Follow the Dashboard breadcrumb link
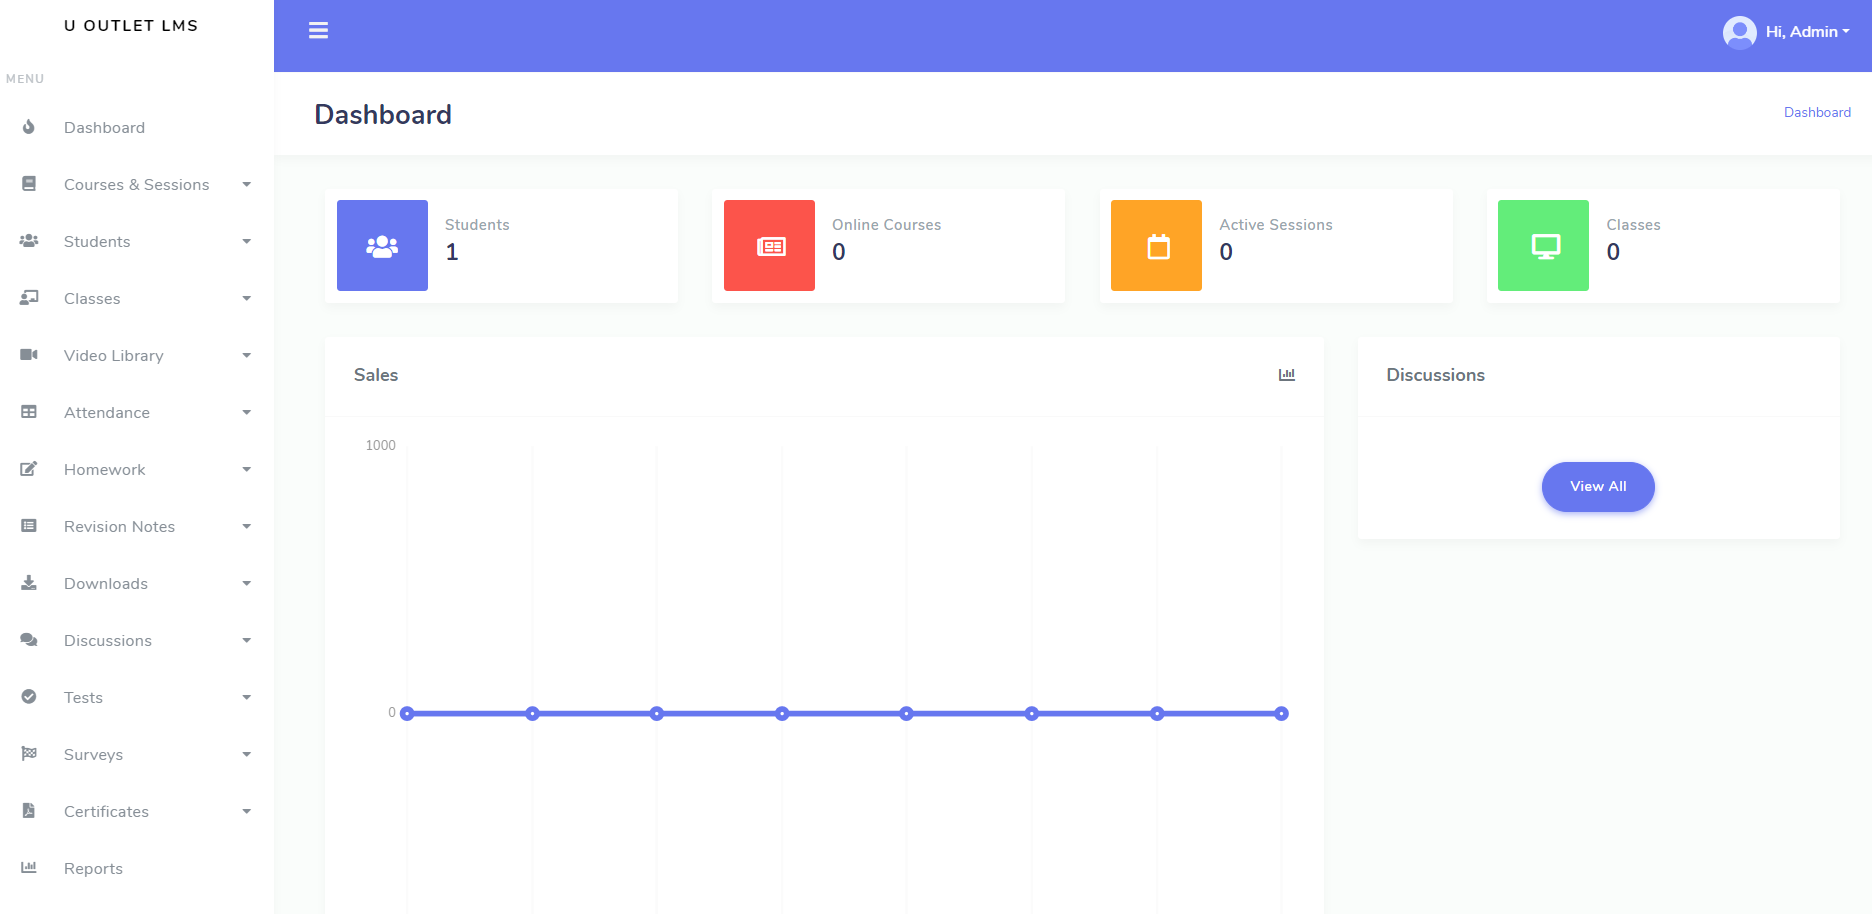Viewport: 1872px width, 914px height. click(x=1817, y=113)
